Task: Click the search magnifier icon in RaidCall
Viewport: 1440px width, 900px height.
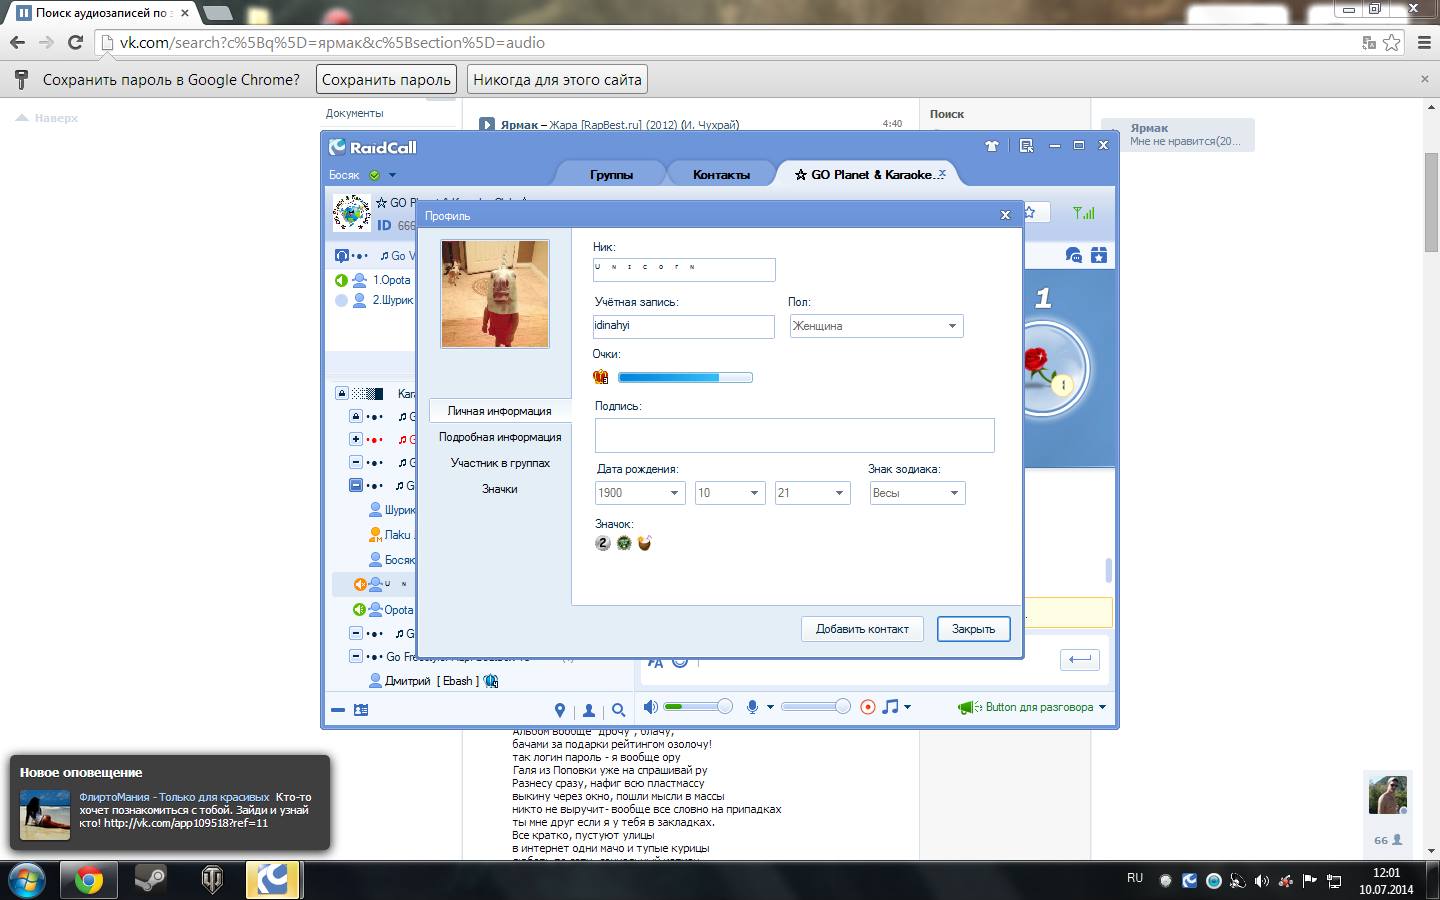Action: coord(618,710)
